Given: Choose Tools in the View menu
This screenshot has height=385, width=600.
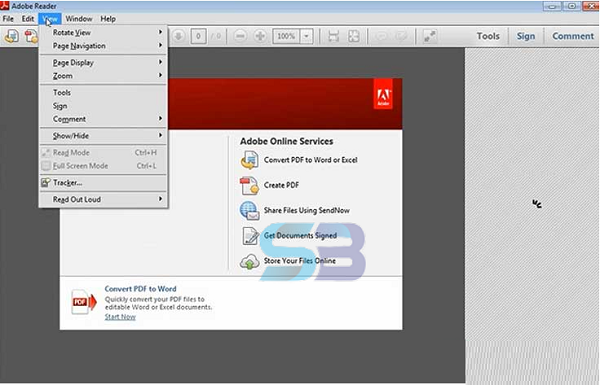Looking at the screenshot, I should tap(103, 93).
